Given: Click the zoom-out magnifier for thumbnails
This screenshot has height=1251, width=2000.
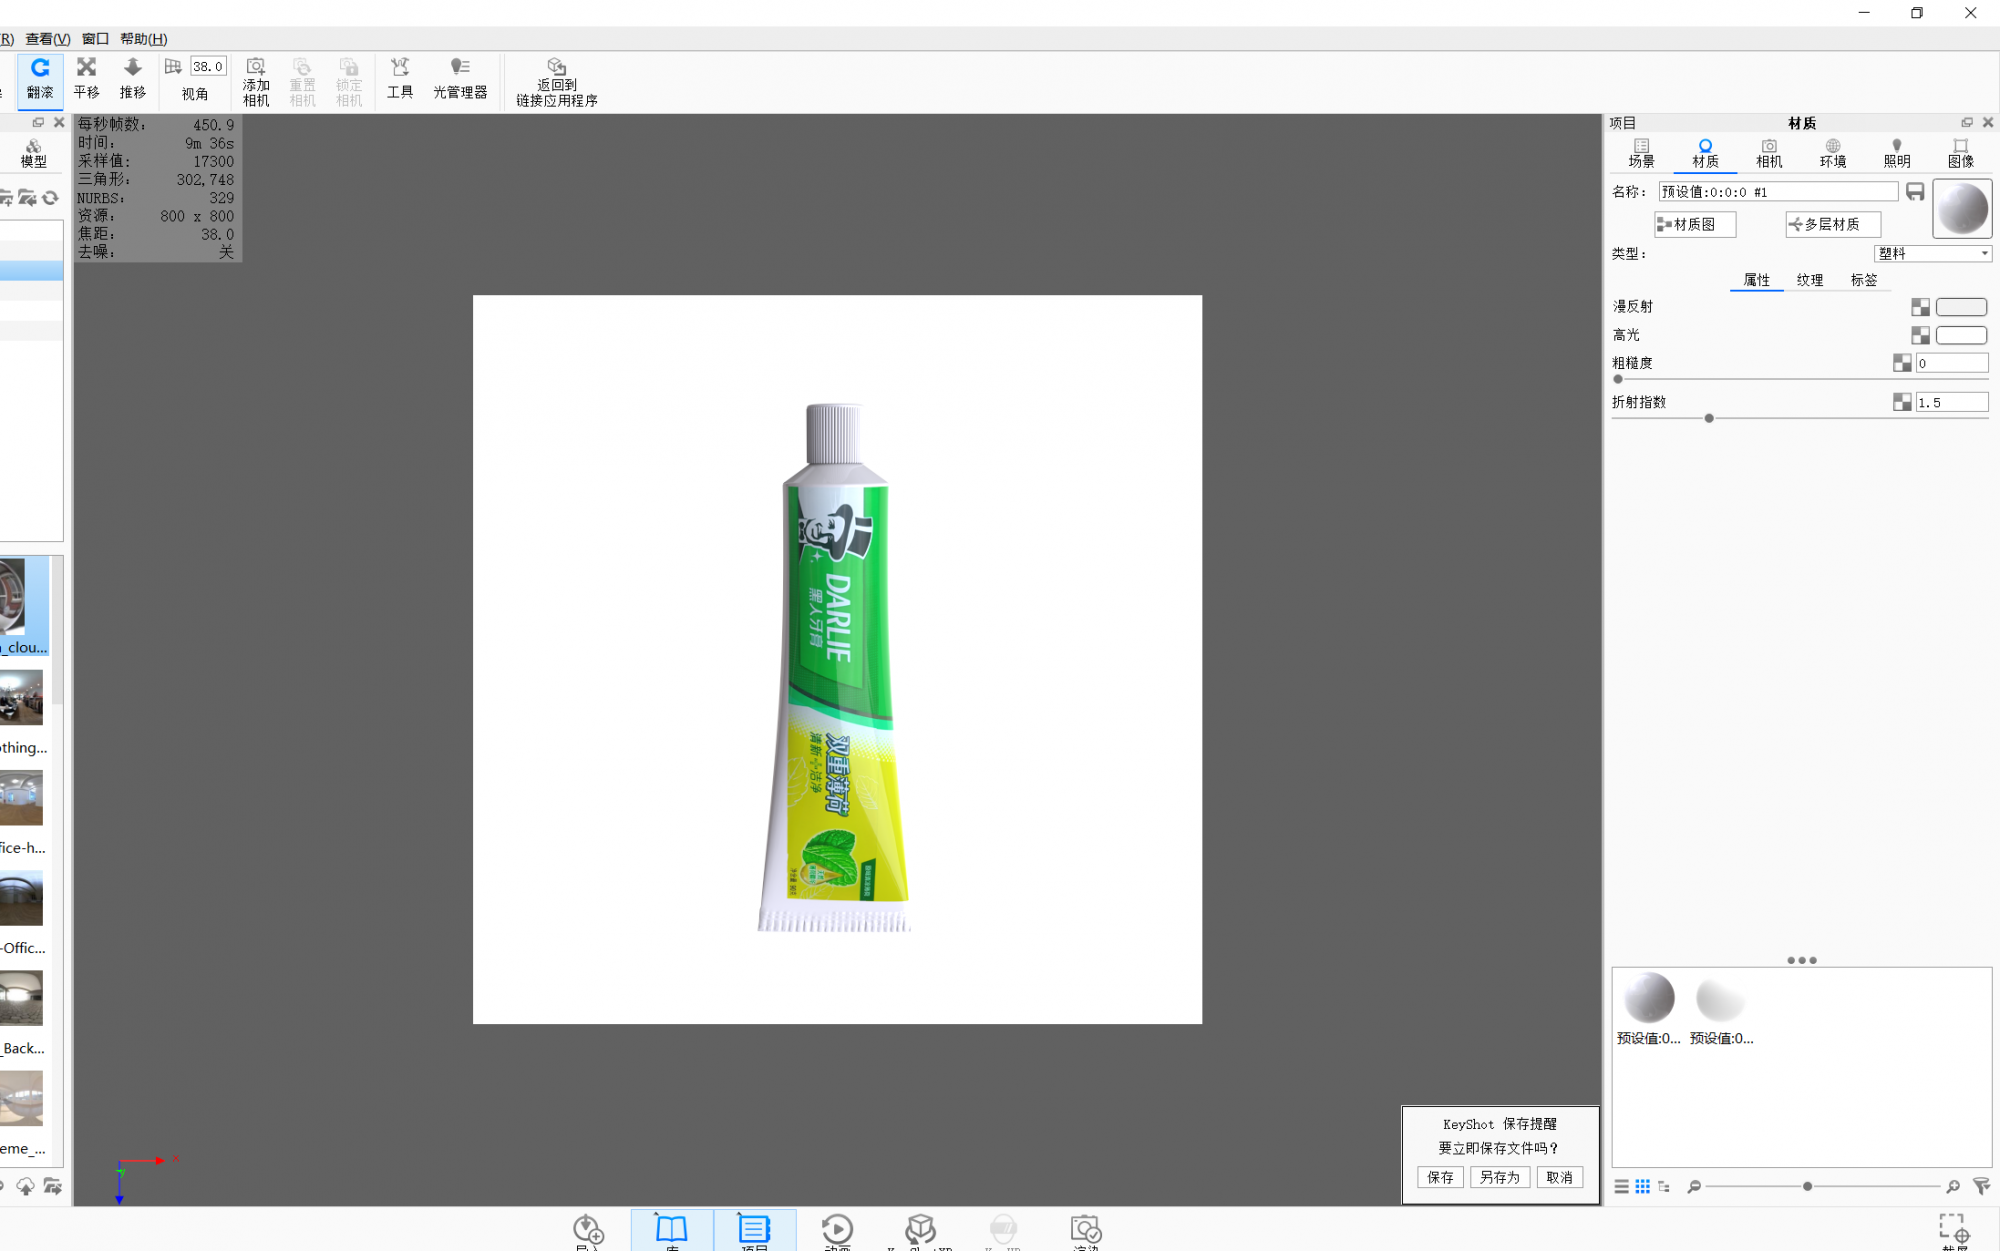Looking at the screenshot, I should [1694, 1186].
